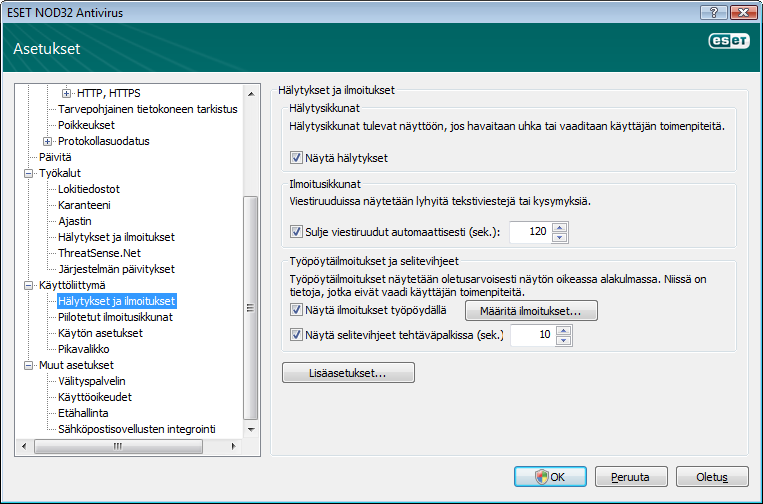Click the tree vertical scrollbar thumb
Viewport: 763px width, 504px height.
click(x=251, y=308)
